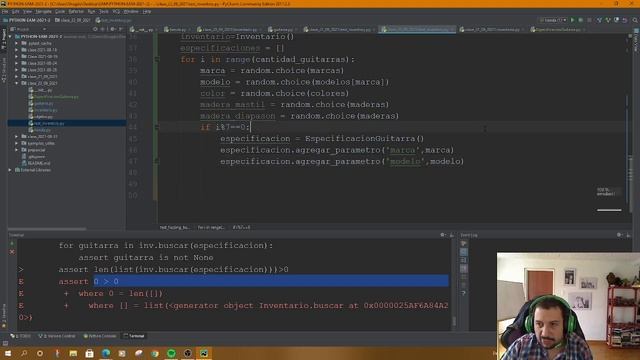This screenshot has height=360, width=640.
Task: Toggle the Favorites tool window side tab
Action: (4, 316)
